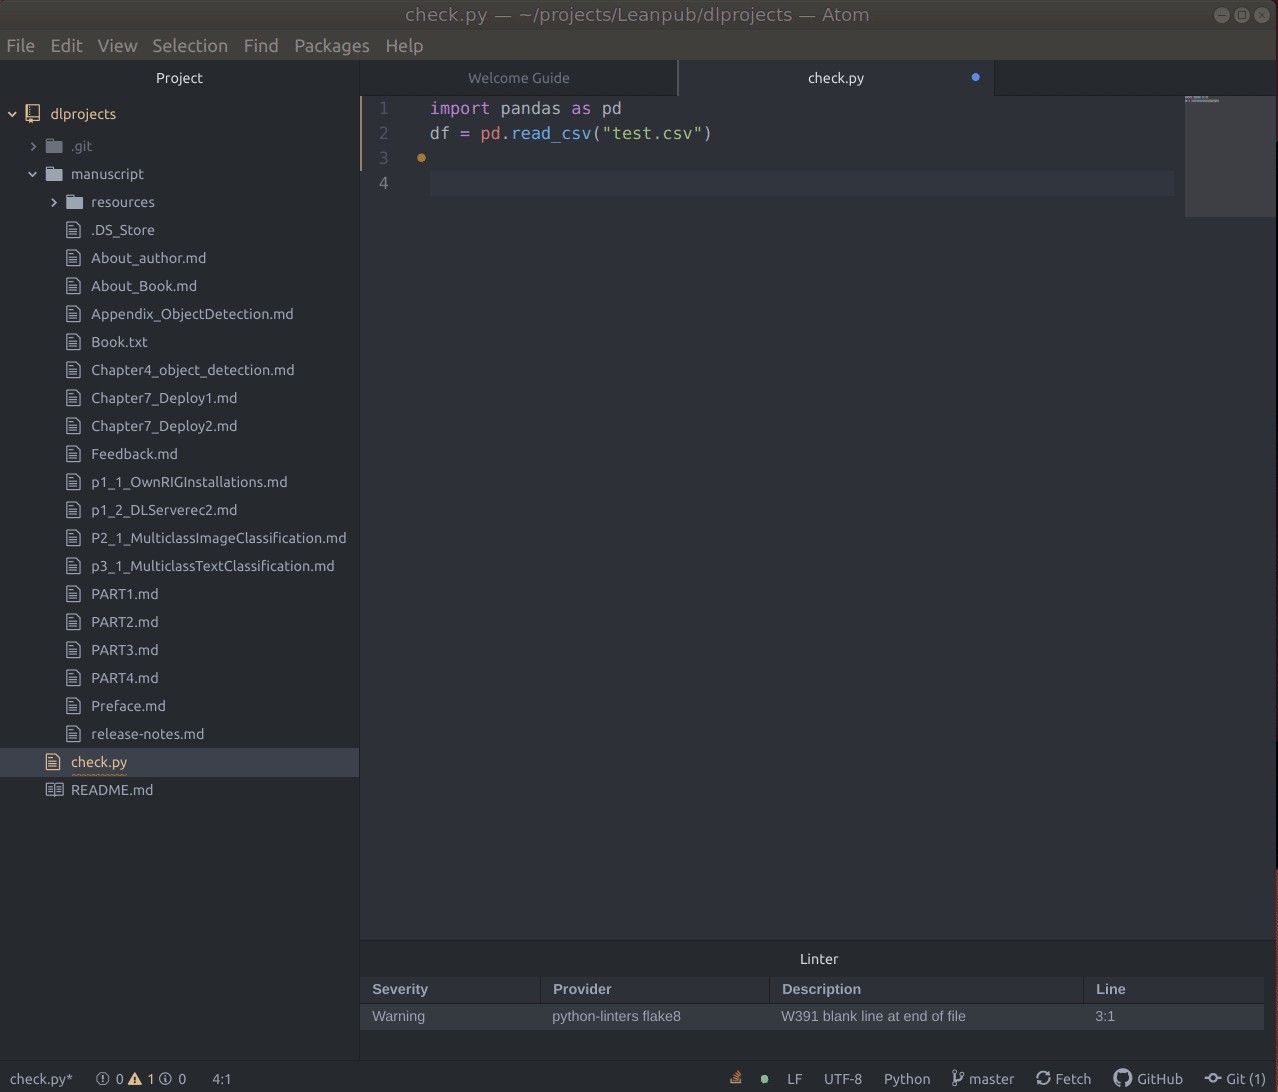Click the Stack Overflow status bar icon
1278x1092 pixels.
pyautogui.click(x=736, y=1078)
